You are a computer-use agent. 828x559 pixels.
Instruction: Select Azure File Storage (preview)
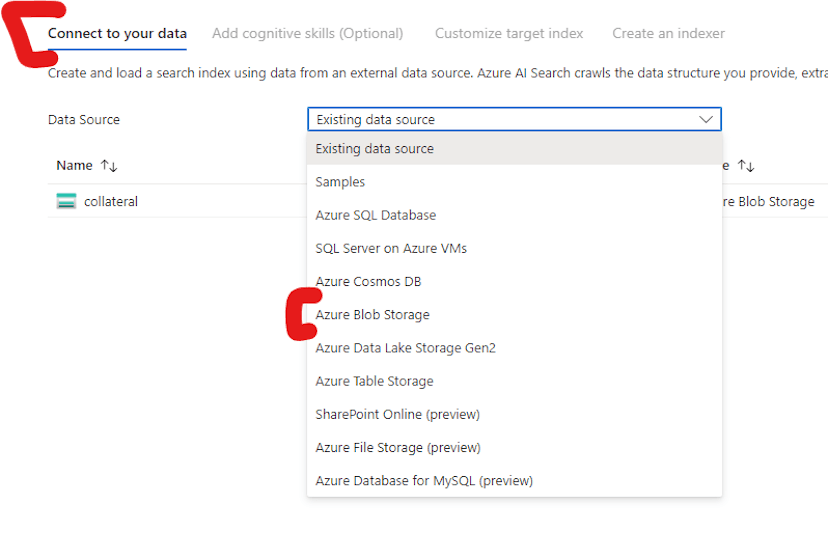tap(398, 447)
